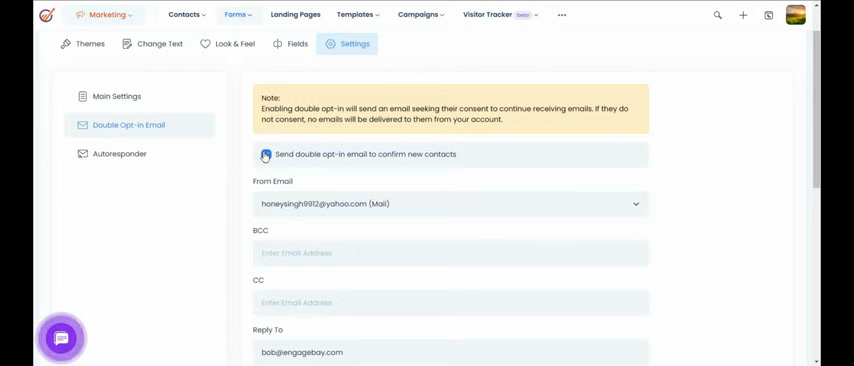Click the Fields icon
This screenshot has width=854, height=366.
[277, 44]
